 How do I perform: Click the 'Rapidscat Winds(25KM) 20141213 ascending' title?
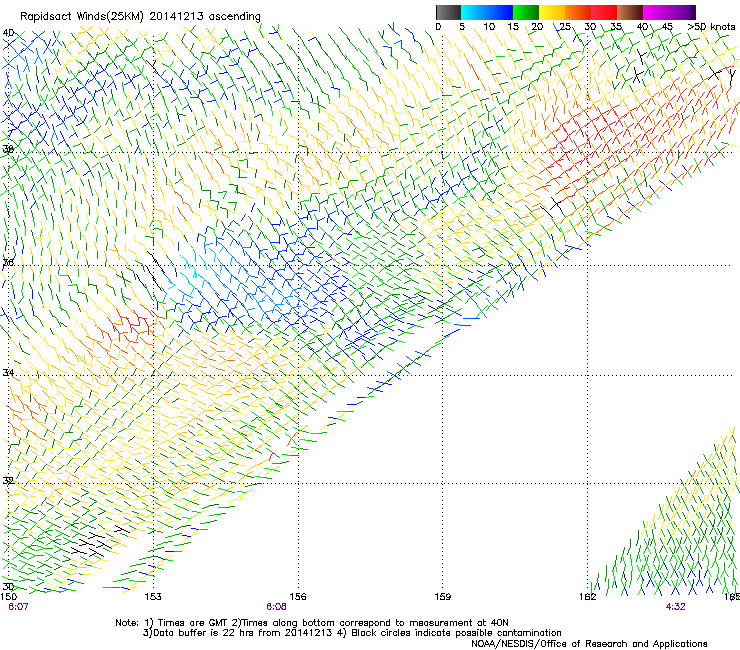coord(140,17)
